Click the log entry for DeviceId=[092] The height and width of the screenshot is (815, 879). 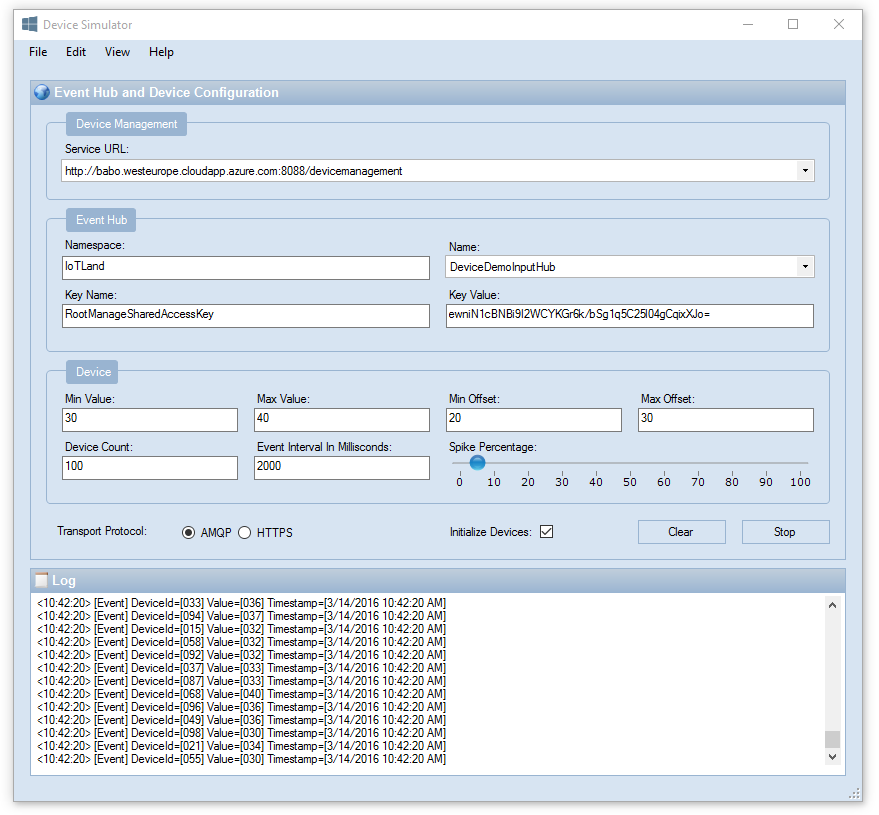click(242, 655)
